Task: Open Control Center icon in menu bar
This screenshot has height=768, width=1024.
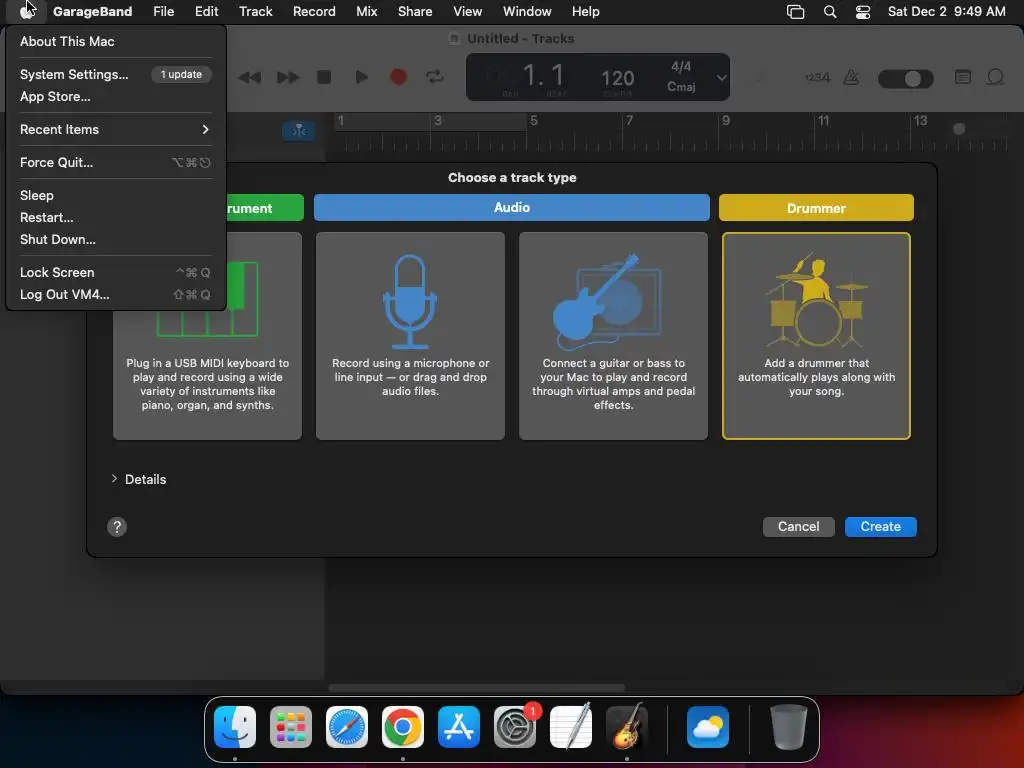Action: (x=863, y=12)
